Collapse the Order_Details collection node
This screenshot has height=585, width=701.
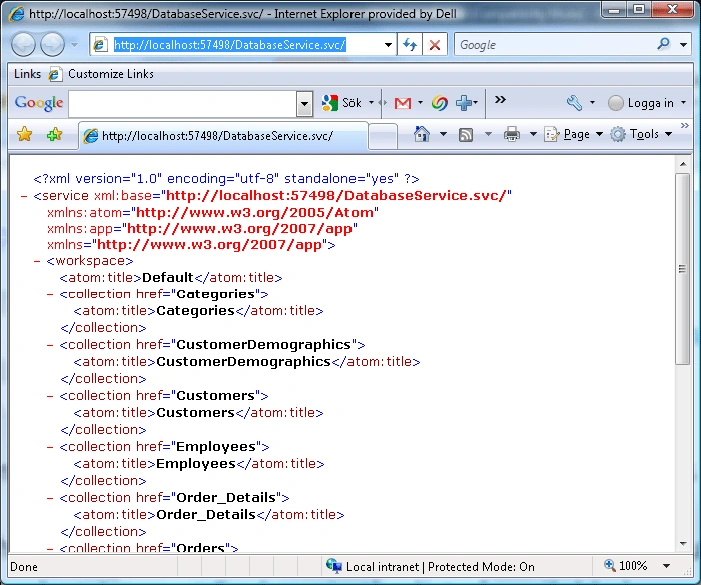(50, 498)
